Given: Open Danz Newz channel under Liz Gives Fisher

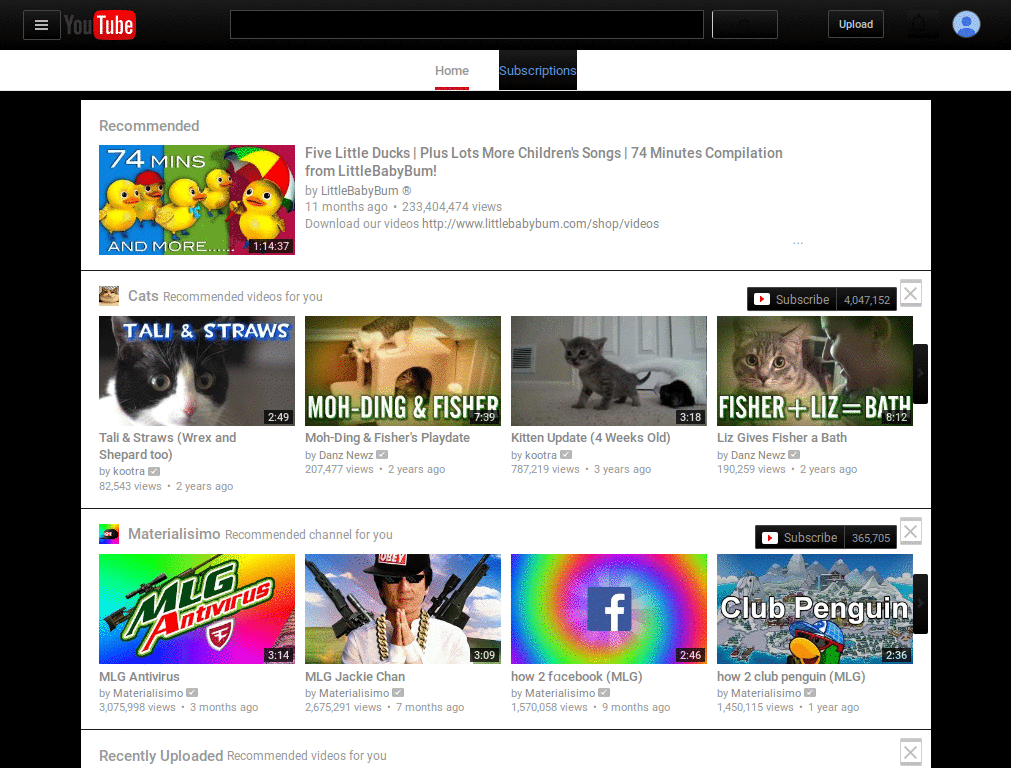Looking at the screenshot, I should pos(758,455).
